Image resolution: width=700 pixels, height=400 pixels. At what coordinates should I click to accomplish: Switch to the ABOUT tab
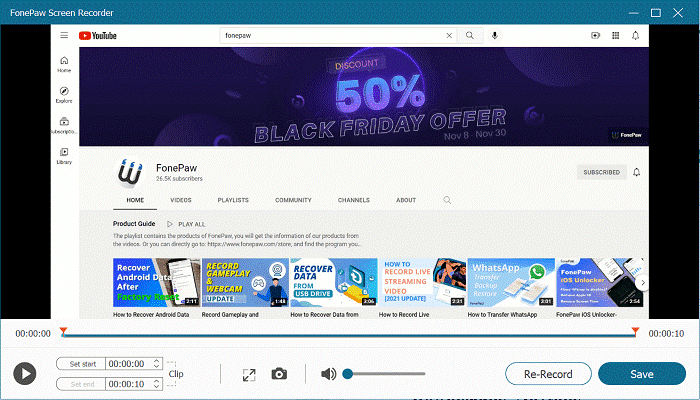pos(406,200)
